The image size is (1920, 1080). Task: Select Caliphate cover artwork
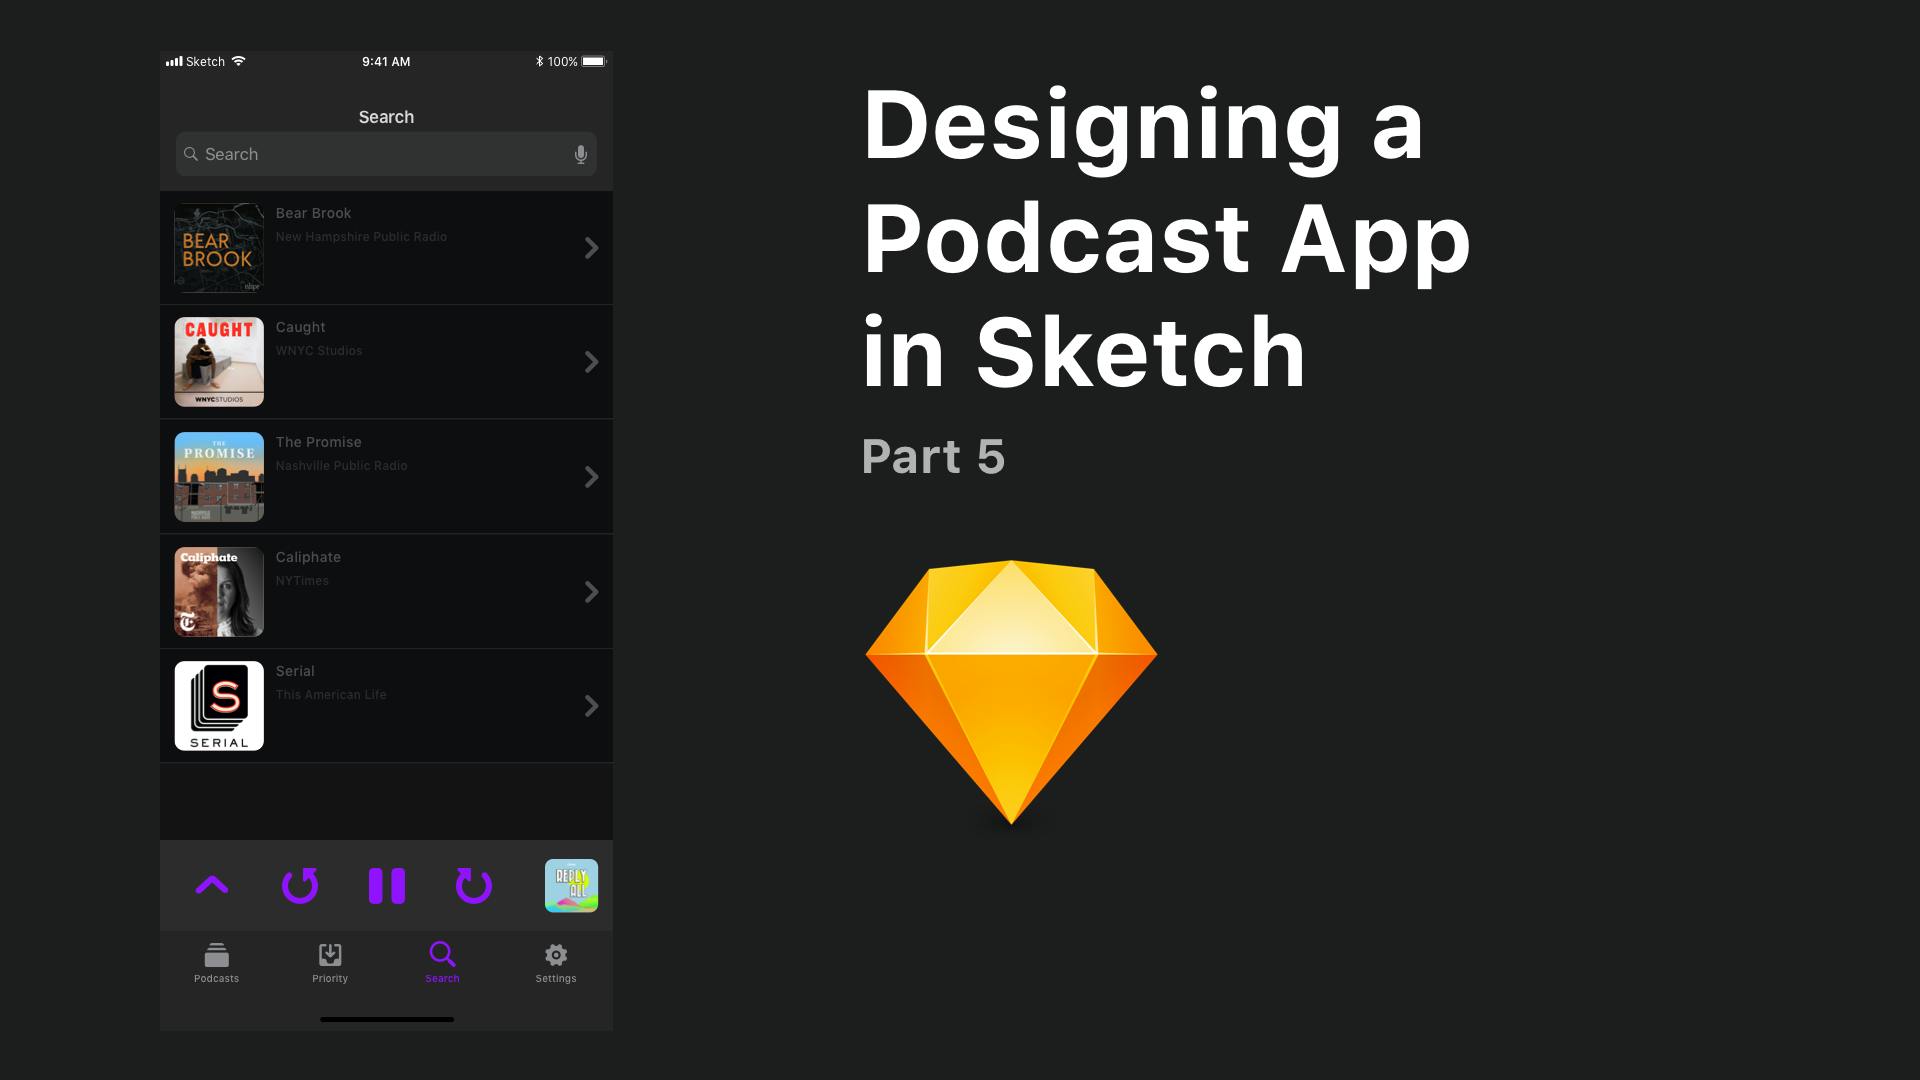point(219,592)
